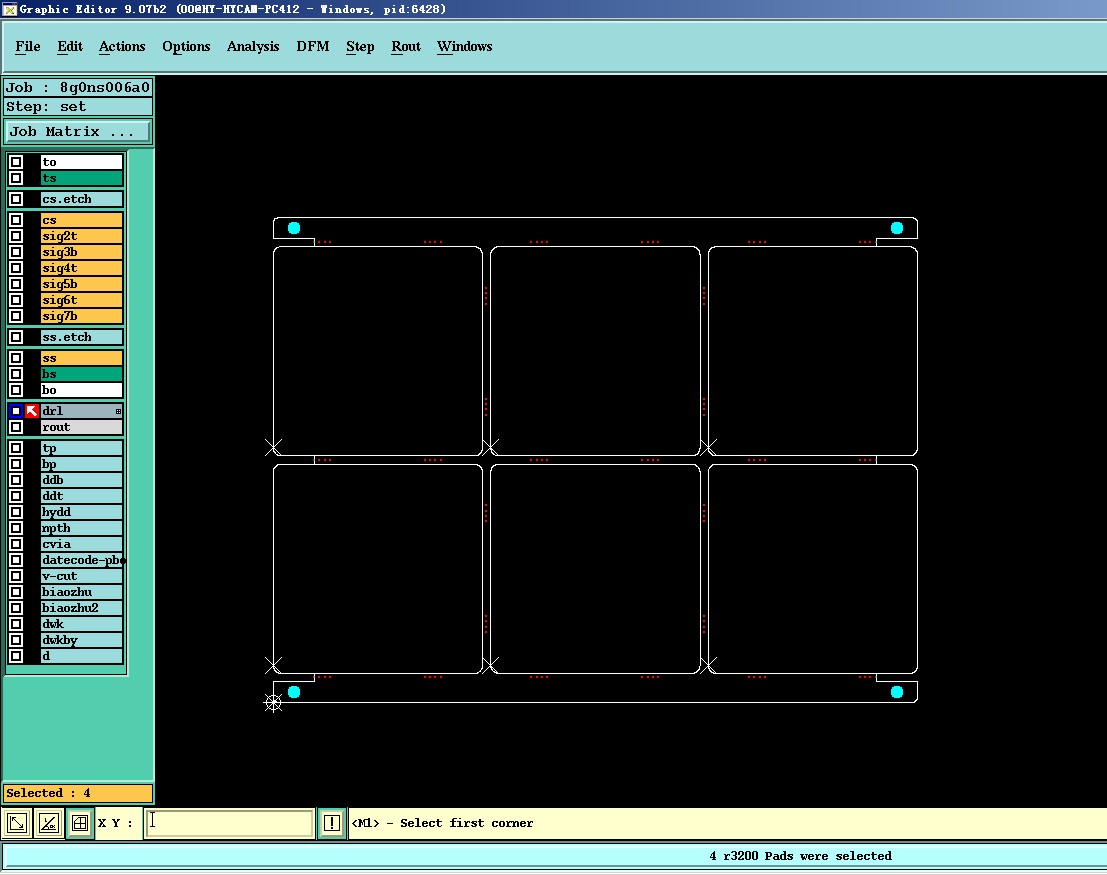The width and height of the screenshot is (1107, 875).
Task: Click the zoom-area icon beside XY field
Action: (18, 823)
